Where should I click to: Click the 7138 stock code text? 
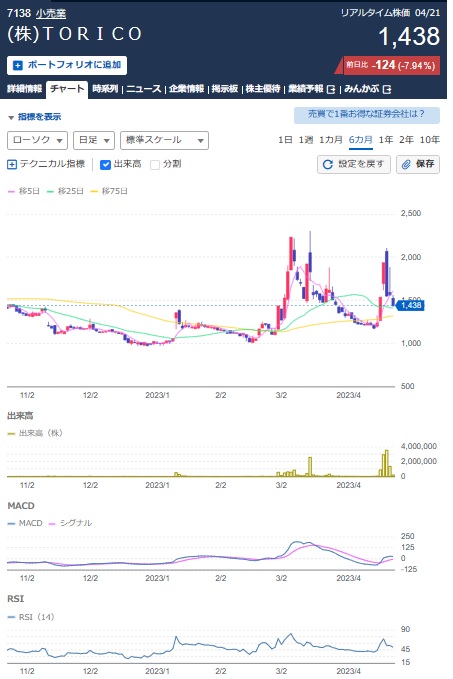click(19, 13)
